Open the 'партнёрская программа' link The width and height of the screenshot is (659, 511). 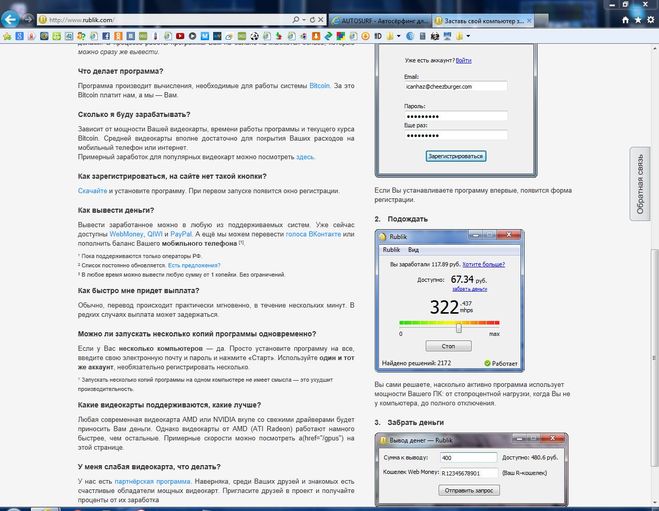[x=152, y=482]
